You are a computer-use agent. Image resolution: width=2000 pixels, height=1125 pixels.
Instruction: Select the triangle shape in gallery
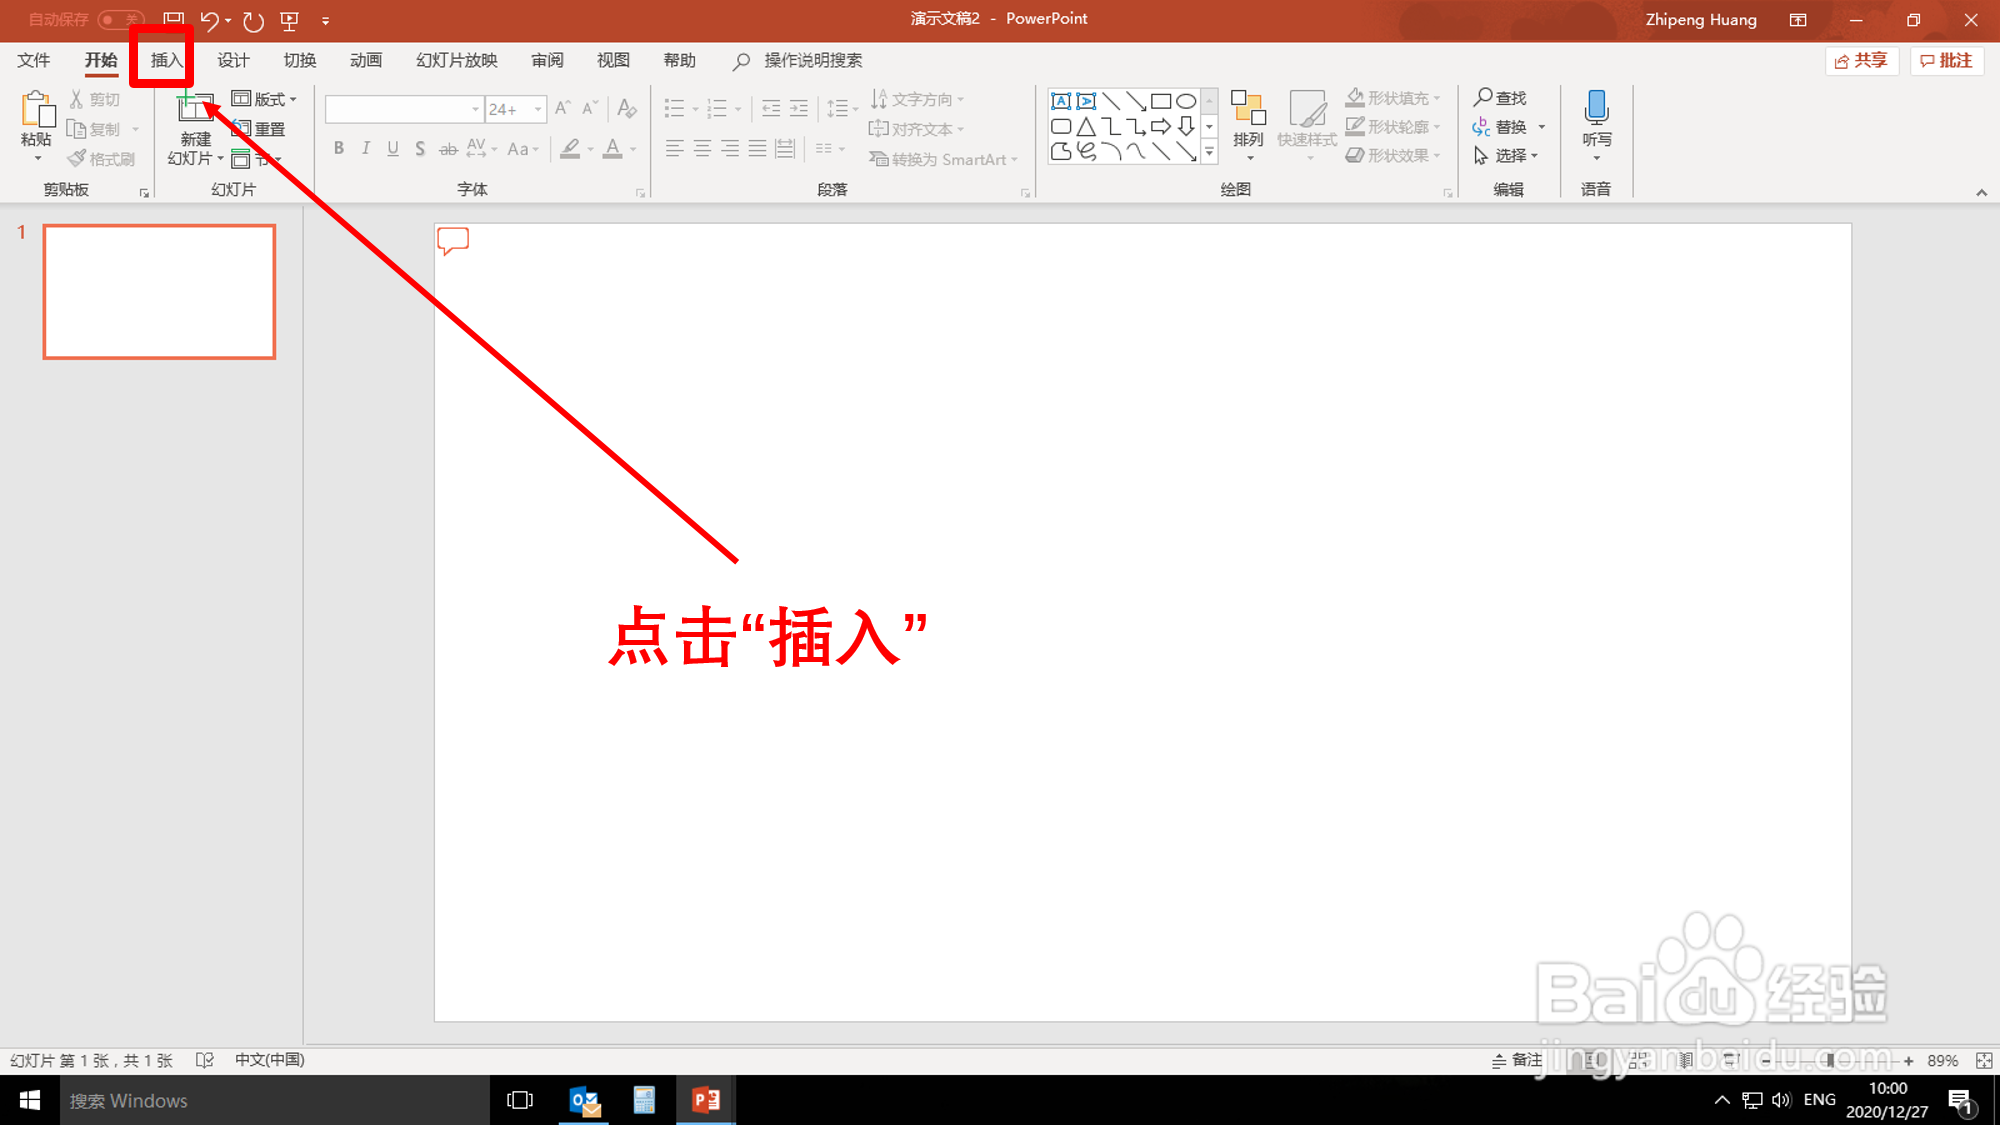coord(1086,126)
